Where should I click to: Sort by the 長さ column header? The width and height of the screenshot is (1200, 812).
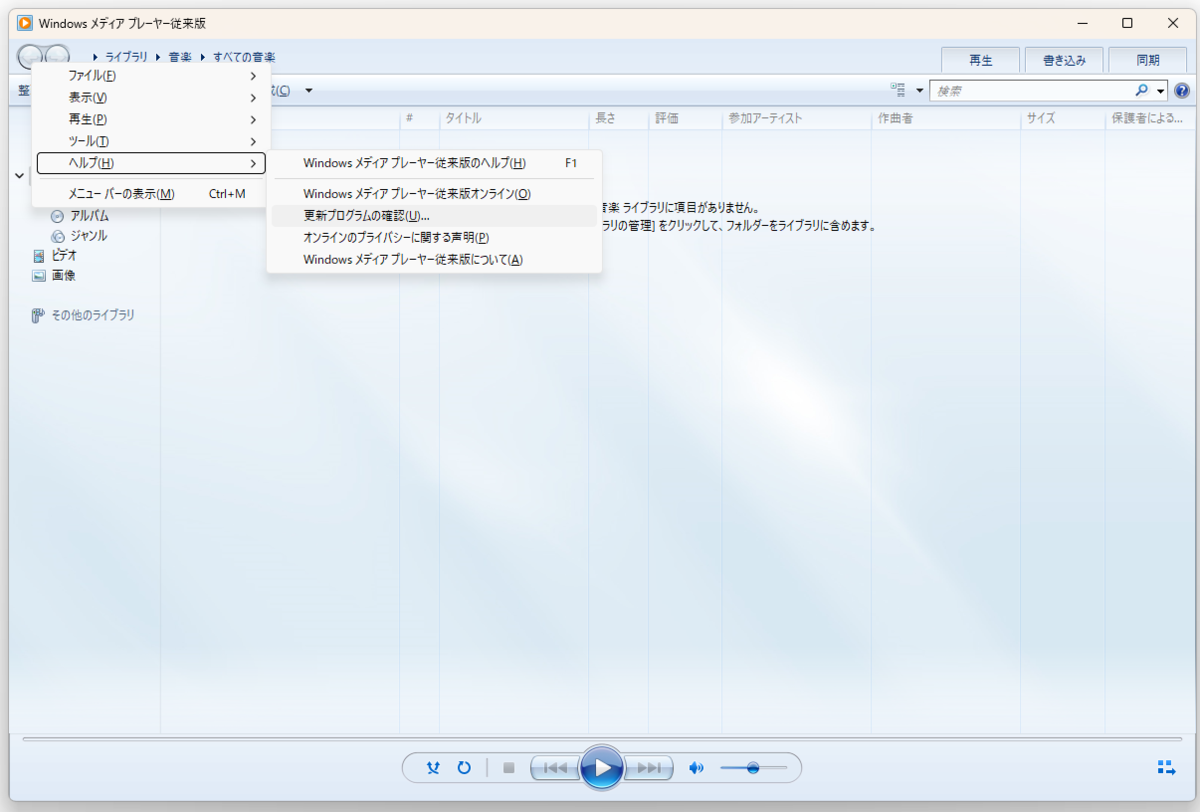coord(619,118)
